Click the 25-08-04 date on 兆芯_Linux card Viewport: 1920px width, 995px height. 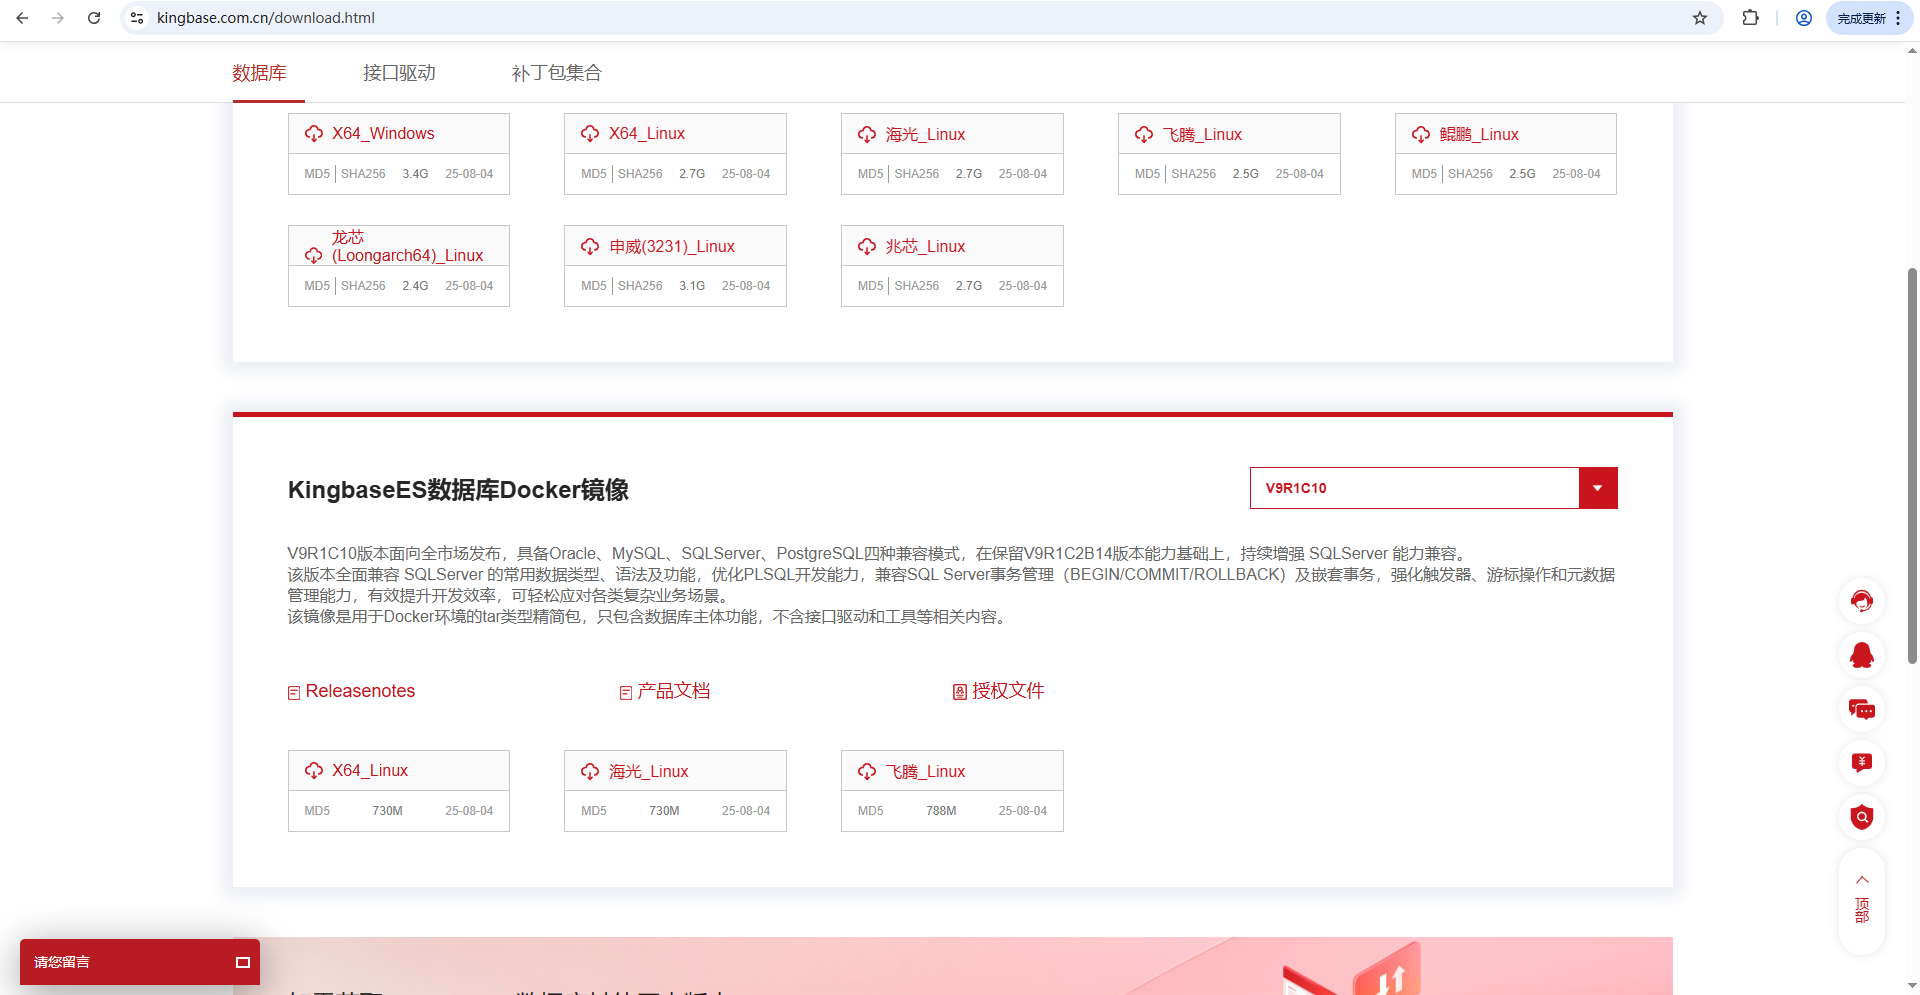point(1023,286)
